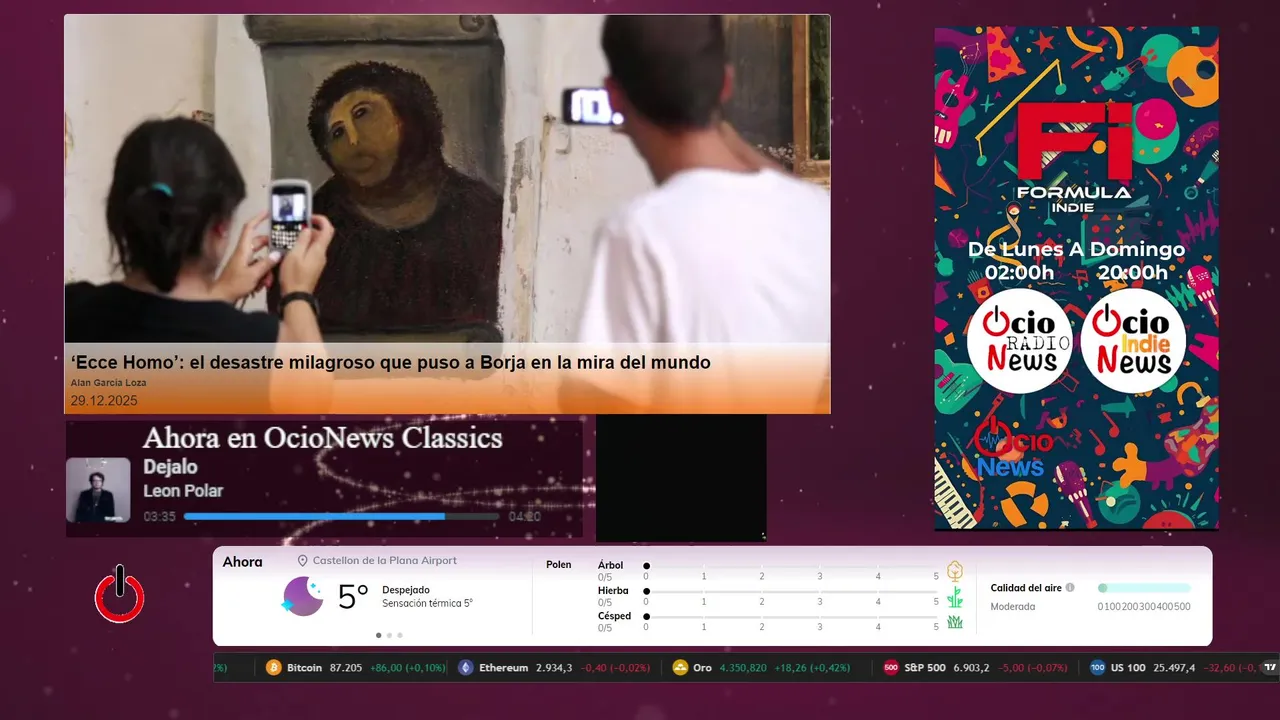
Task: Click the Leon Polar album art thumbnail
Action: pos(98,490)
